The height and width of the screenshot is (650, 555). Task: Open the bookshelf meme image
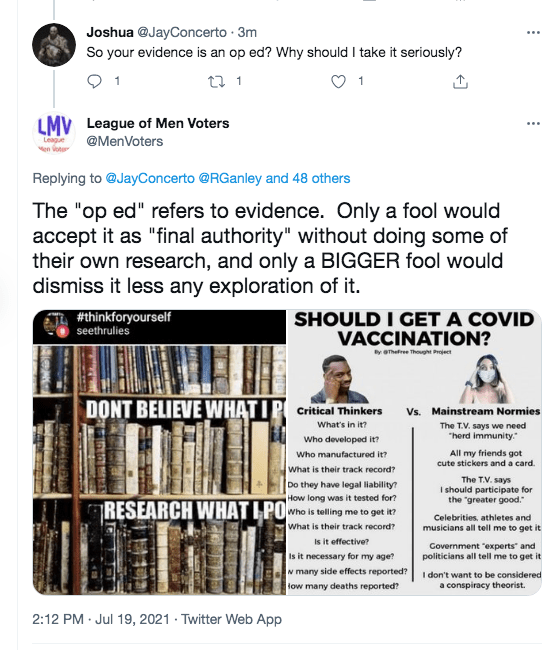click(x=160, y=452)
